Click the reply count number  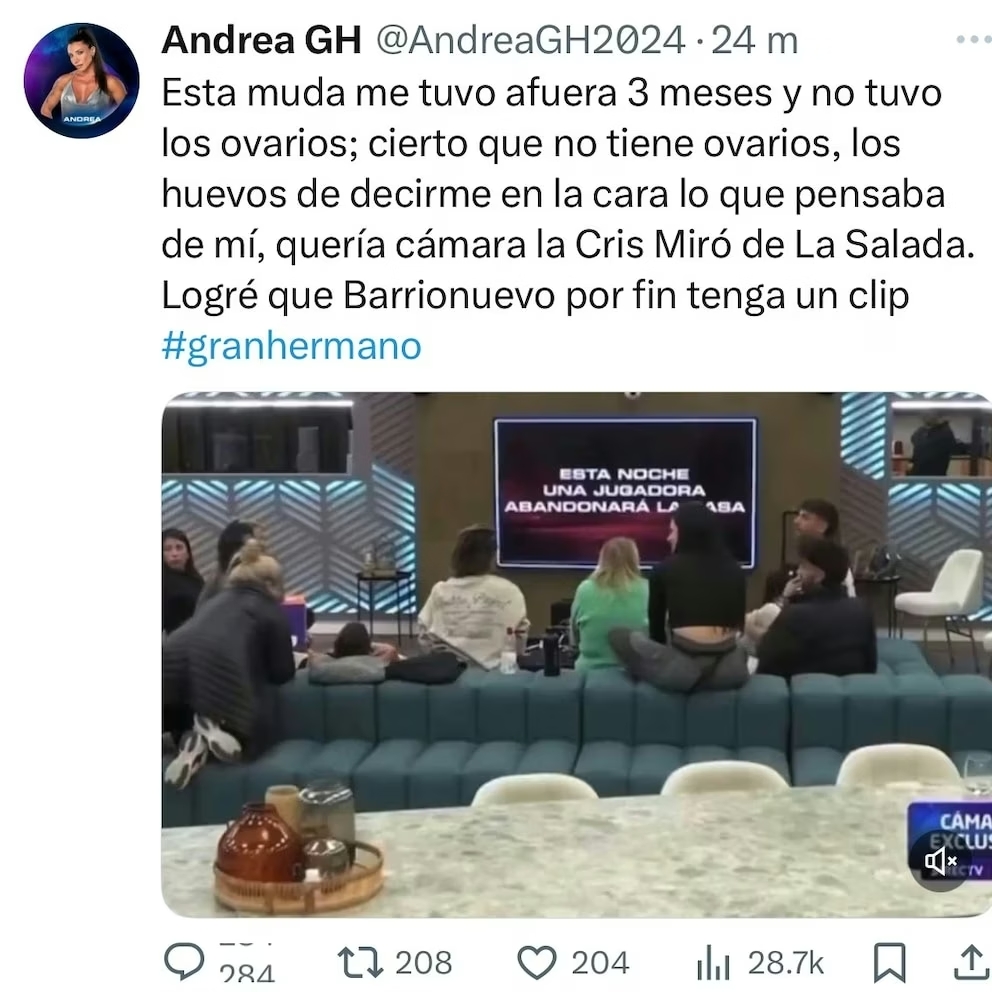tap(247, 970)
